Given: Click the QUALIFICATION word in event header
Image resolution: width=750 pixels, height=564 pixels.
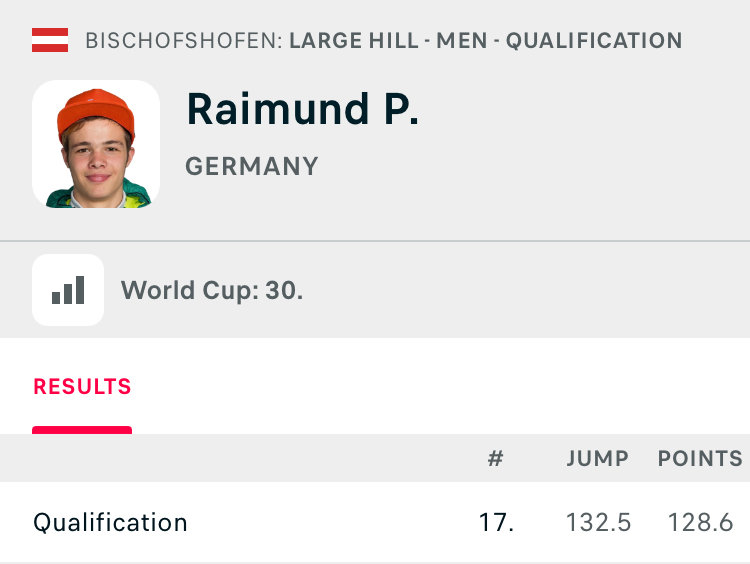Looking at the screenshot, I should click(594, 41).
